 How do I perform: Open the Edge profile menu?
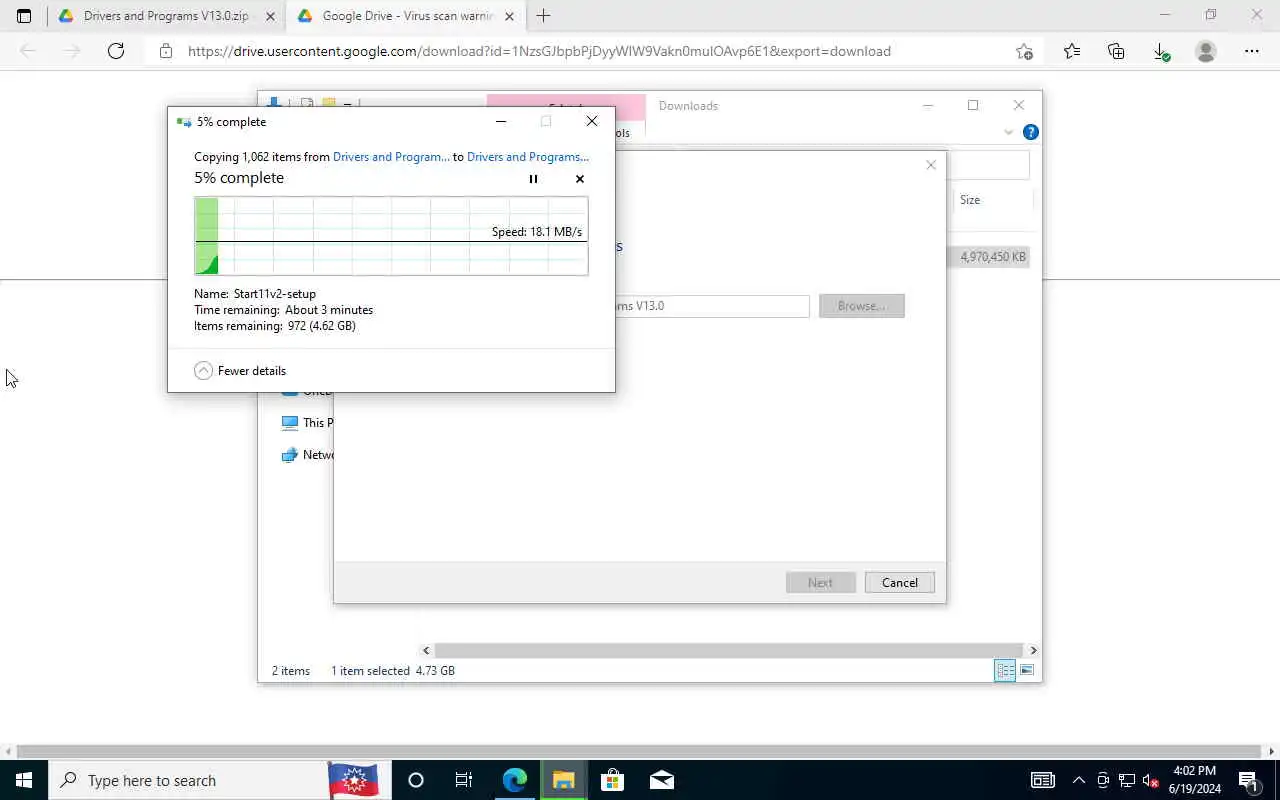click(1206, 51)
